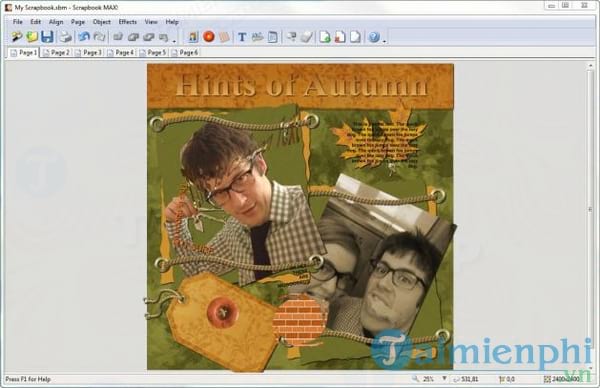Image resolution: width=600 pixels, height=388 pixels.
Task: Add a photo using the portrait icon
Action: 193,37
